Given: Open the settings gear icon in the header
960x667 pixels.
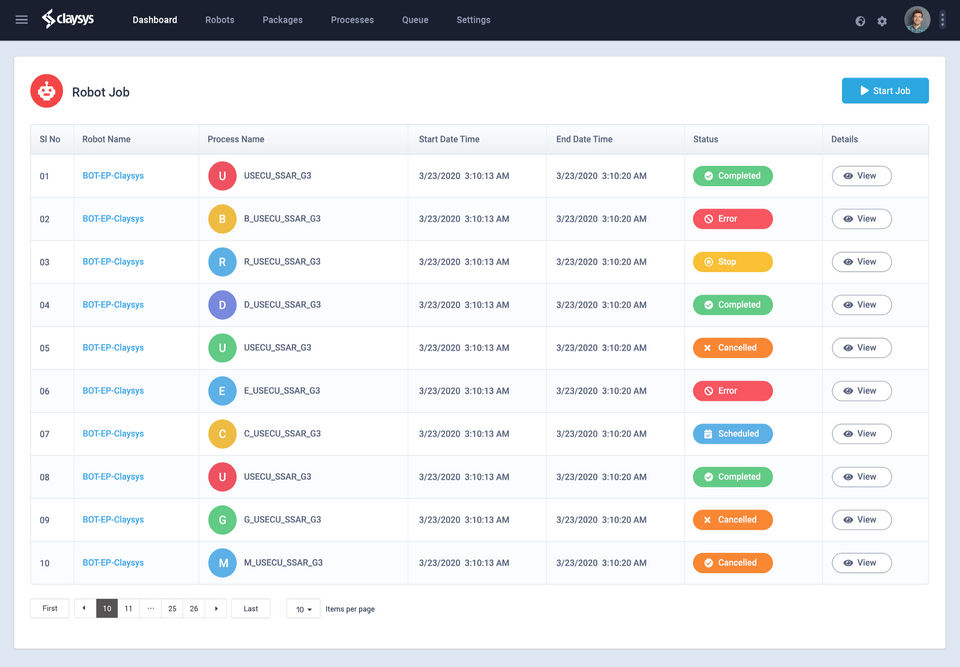Looking at the screenshot, I should (882, 21).
